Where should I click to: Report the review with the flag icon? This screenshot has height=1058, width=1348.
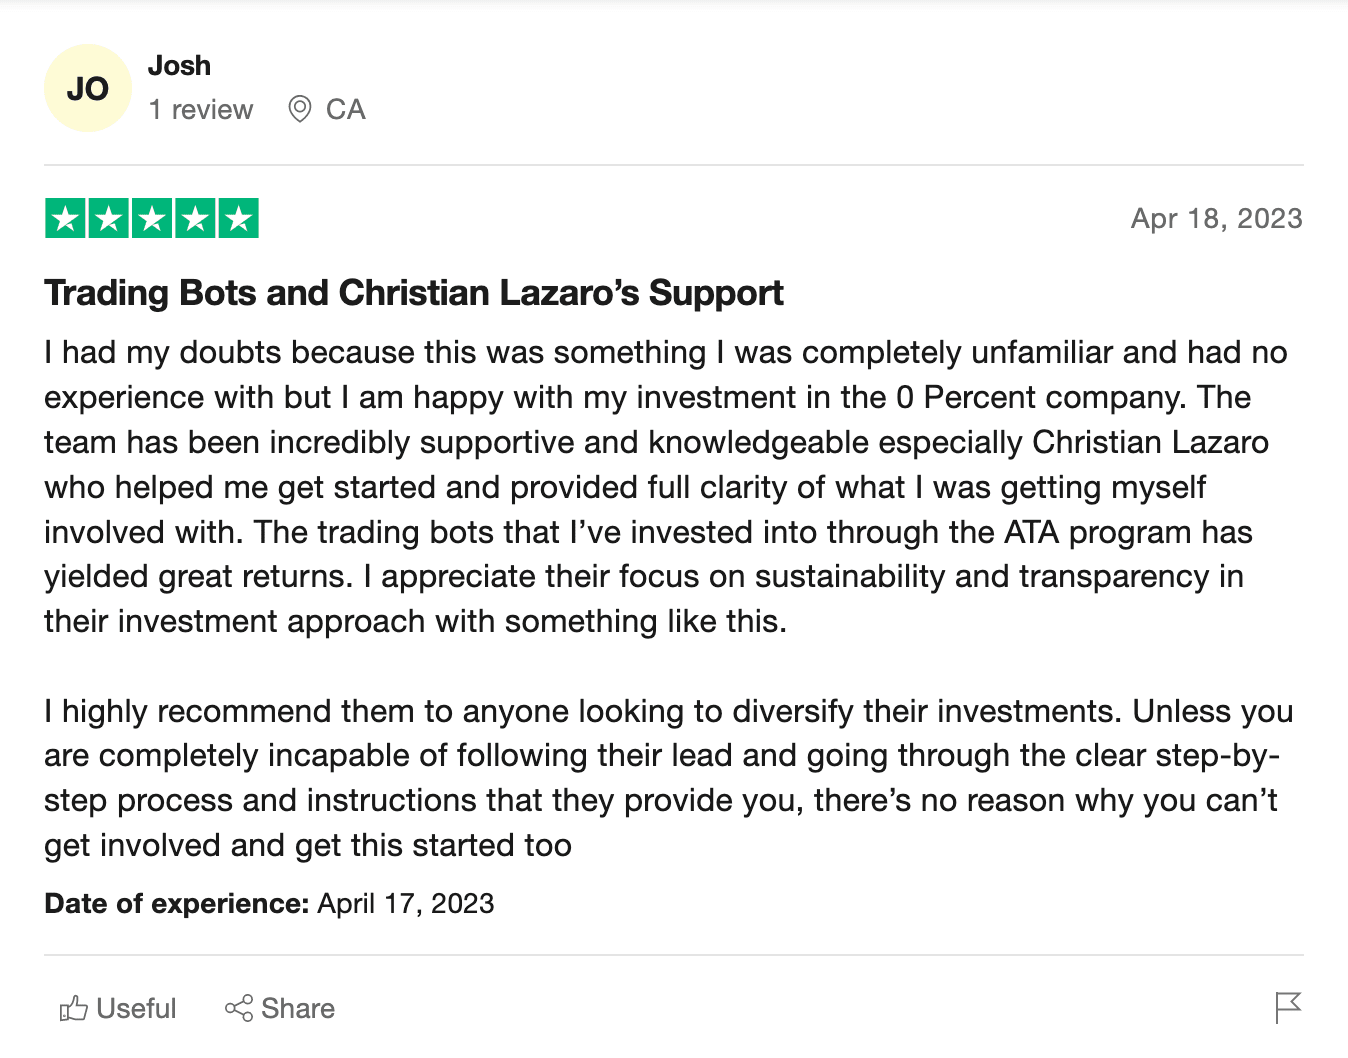[1288, 1007]
